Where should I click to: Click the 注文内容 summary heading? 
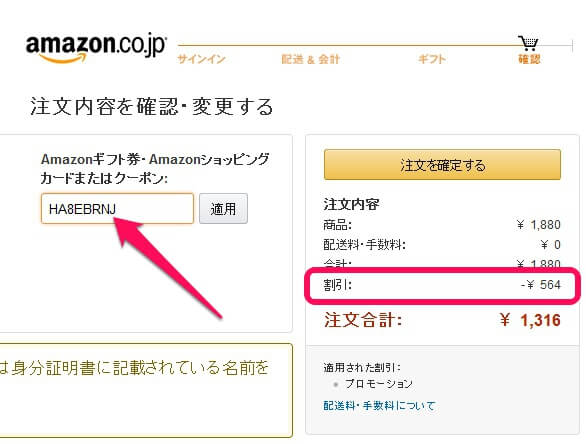click(x=351, y=204)
